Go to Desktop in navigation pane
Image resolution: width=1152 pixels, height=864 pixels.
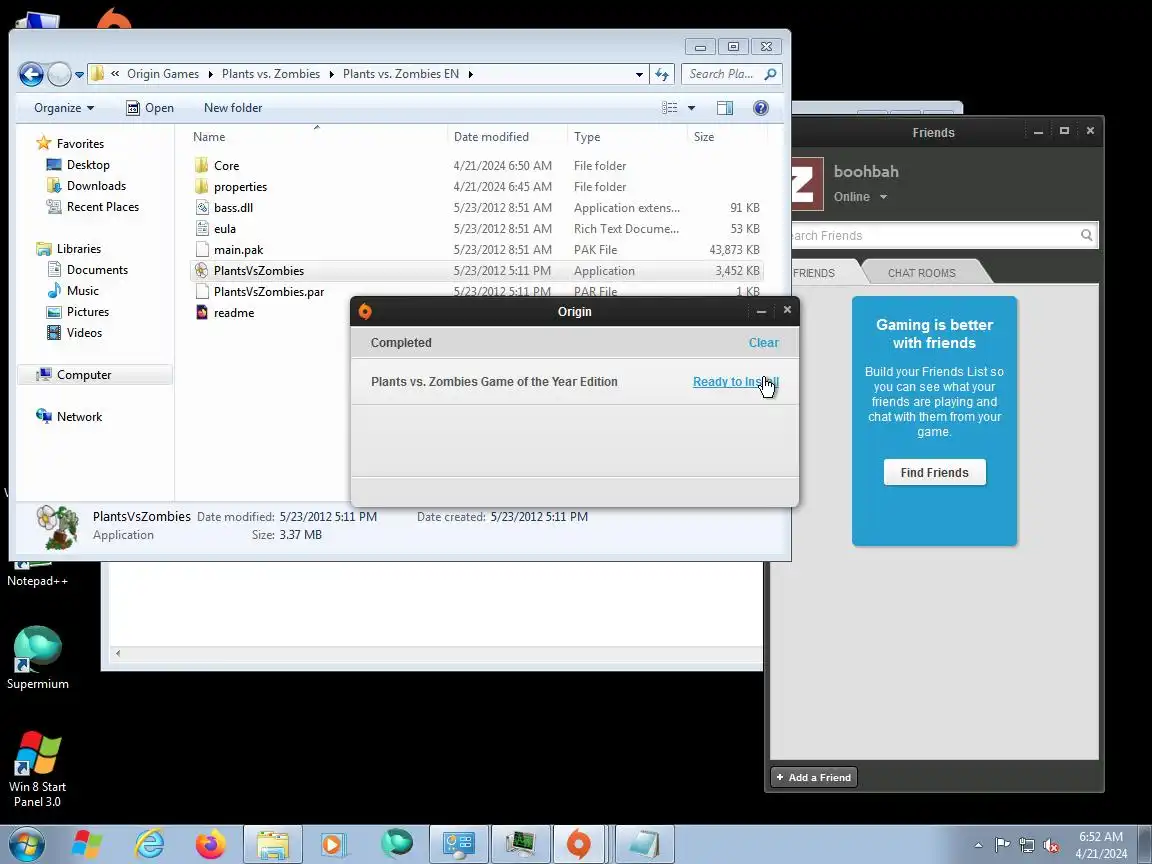click(x=88, y=165)
